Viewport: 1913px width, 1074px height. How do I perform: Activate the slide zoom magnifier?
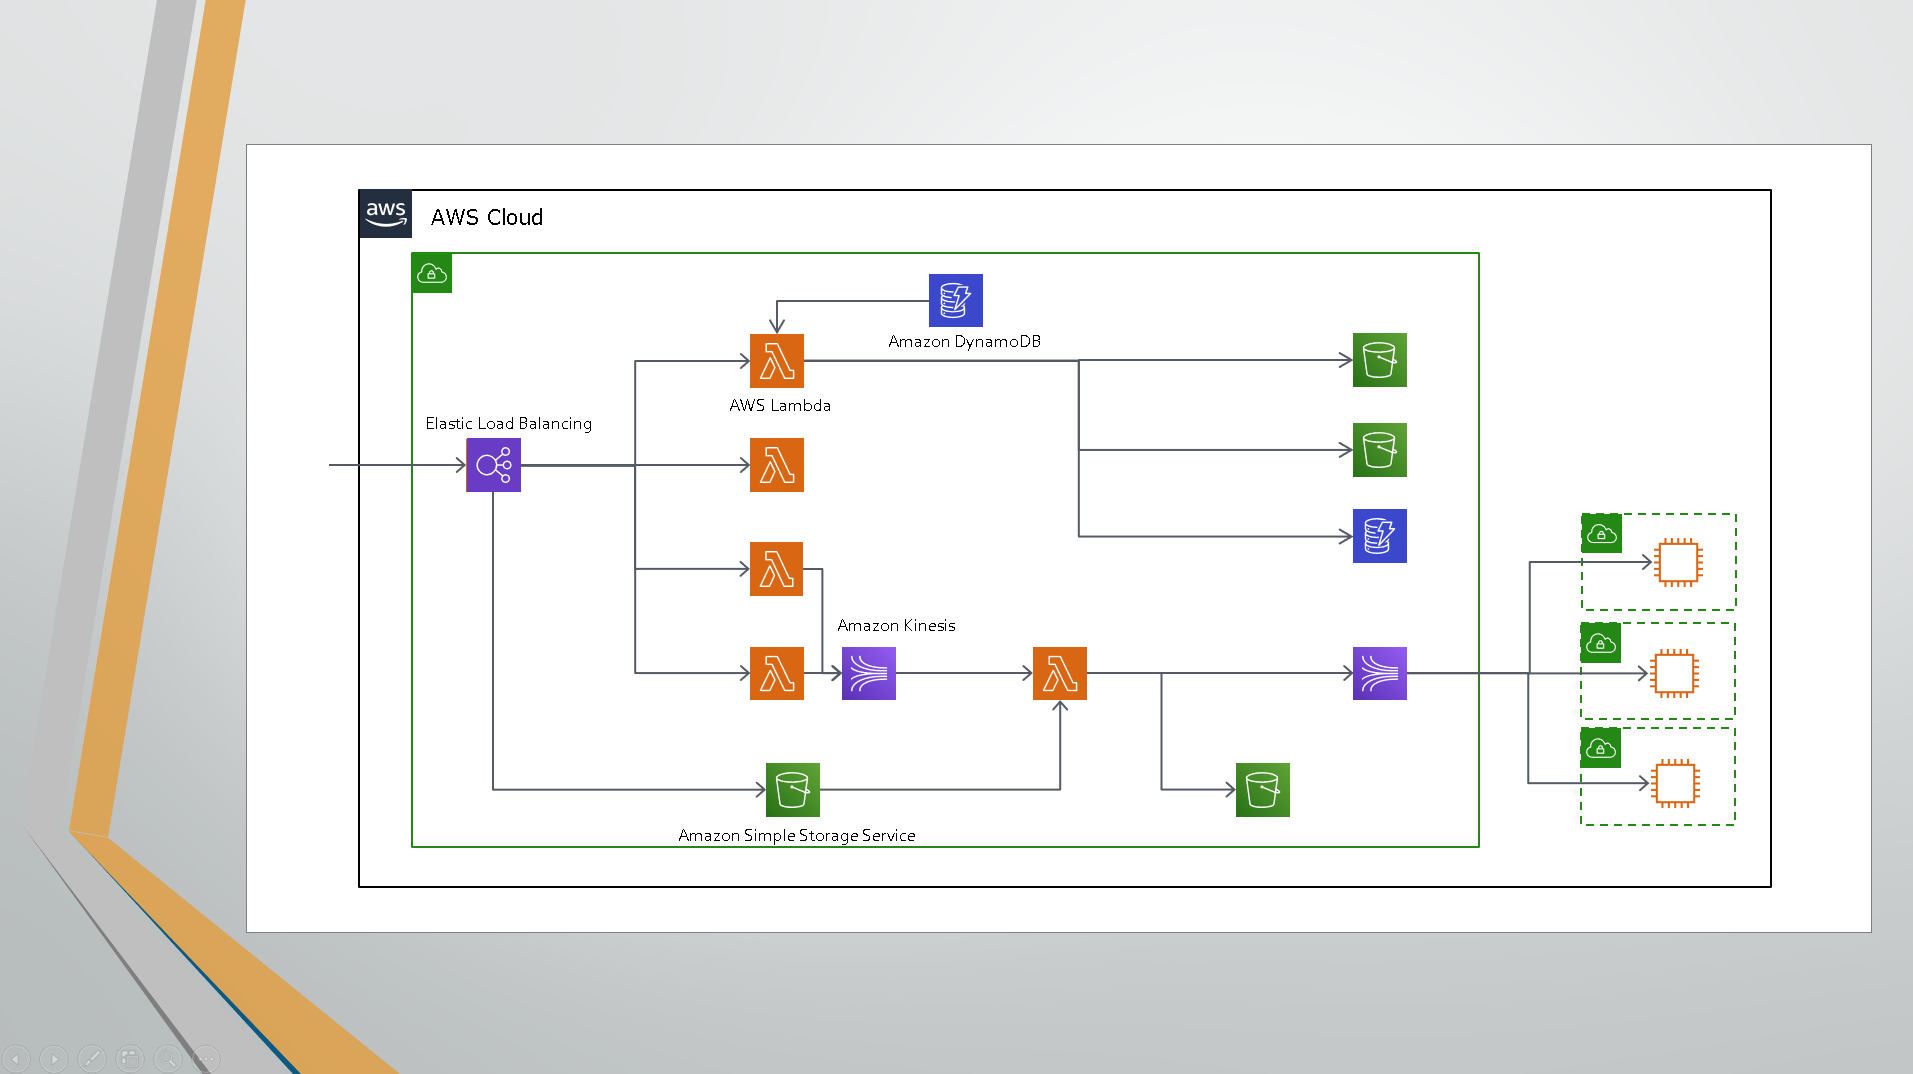pos(167,1057)
